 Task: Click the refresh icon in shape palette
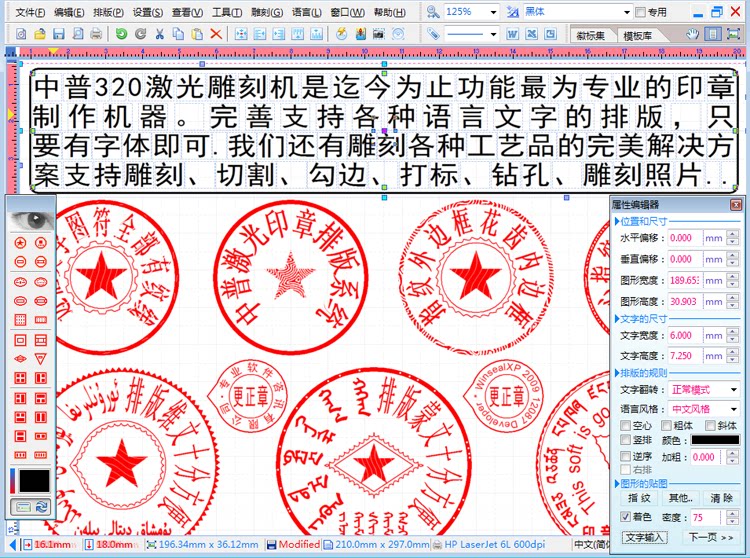(42, 506)
